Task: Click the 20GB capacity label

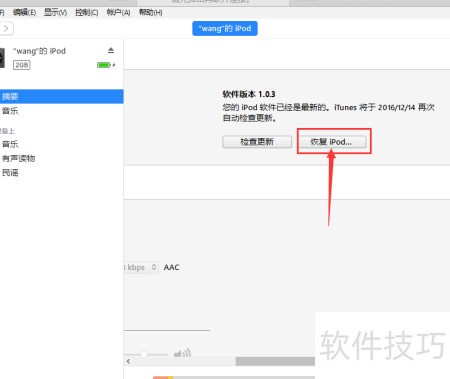Action: point(22,65)
